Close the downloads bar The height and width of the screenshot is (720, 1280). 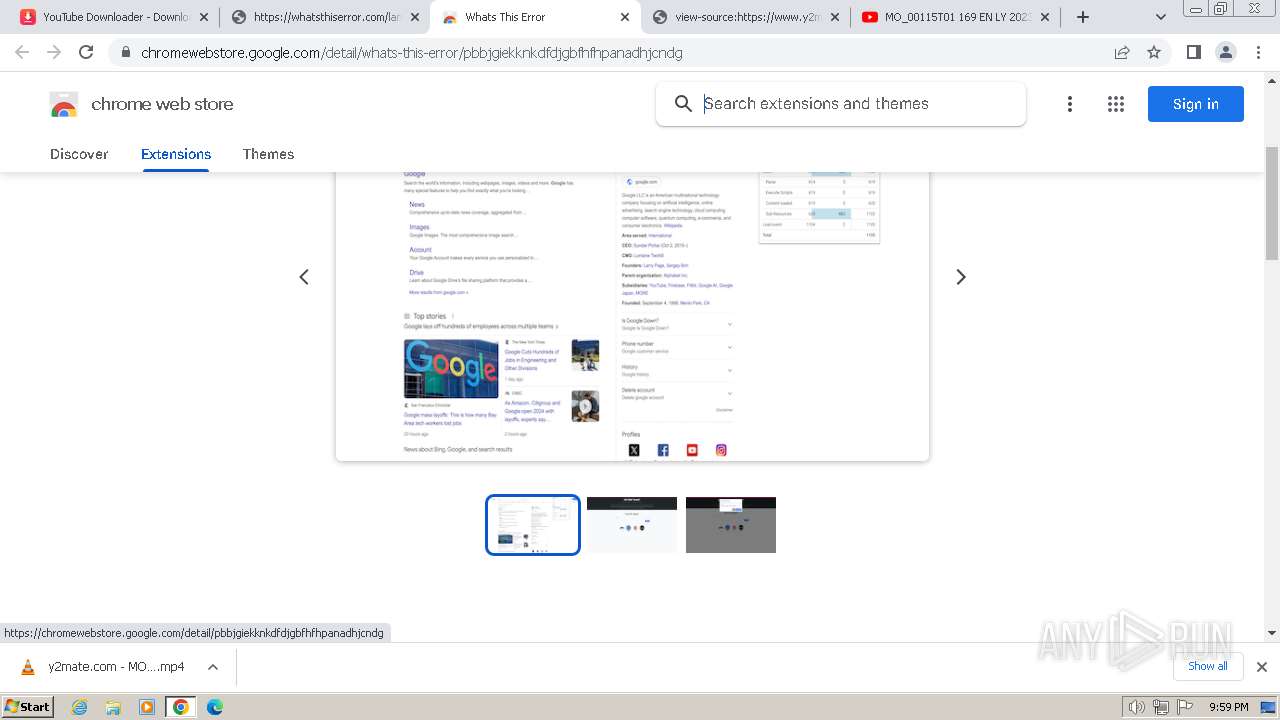(1262, 667)
